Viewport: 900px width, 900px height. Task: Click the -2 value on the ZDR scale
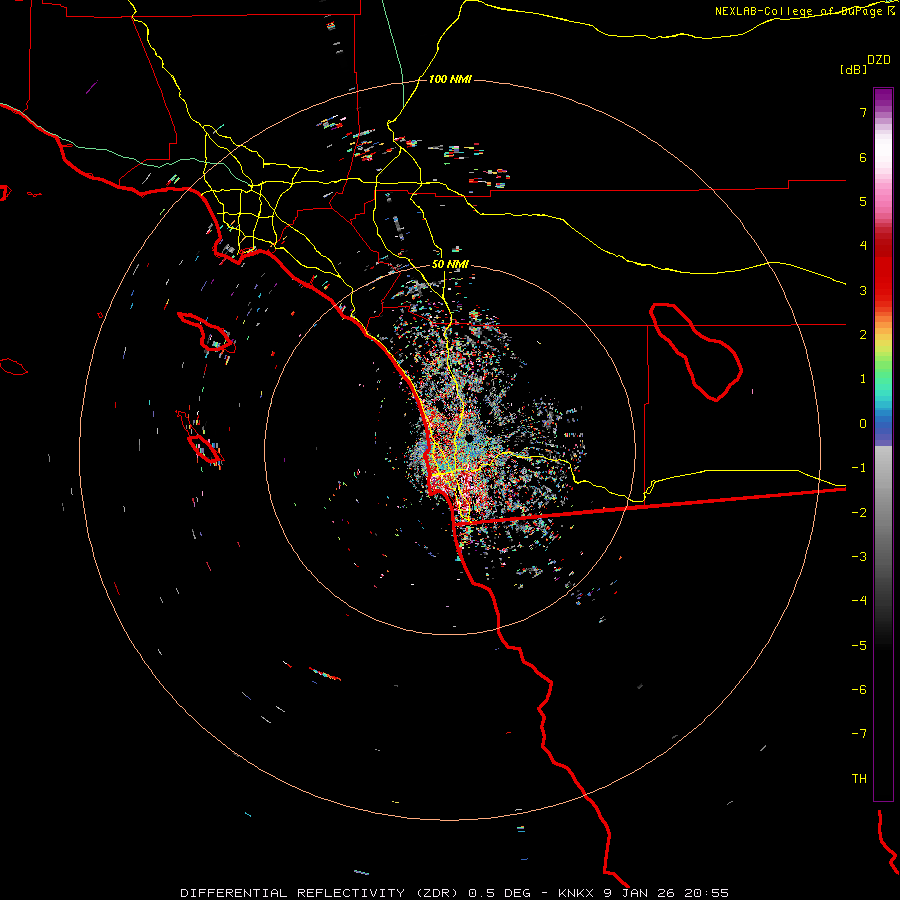coord(859,512)
